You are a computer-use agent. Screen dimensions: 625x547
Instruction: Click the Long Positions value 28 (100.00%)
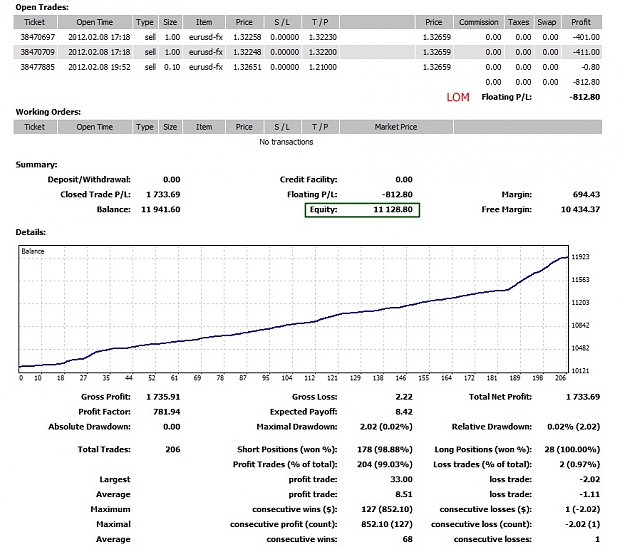(572, 449)
